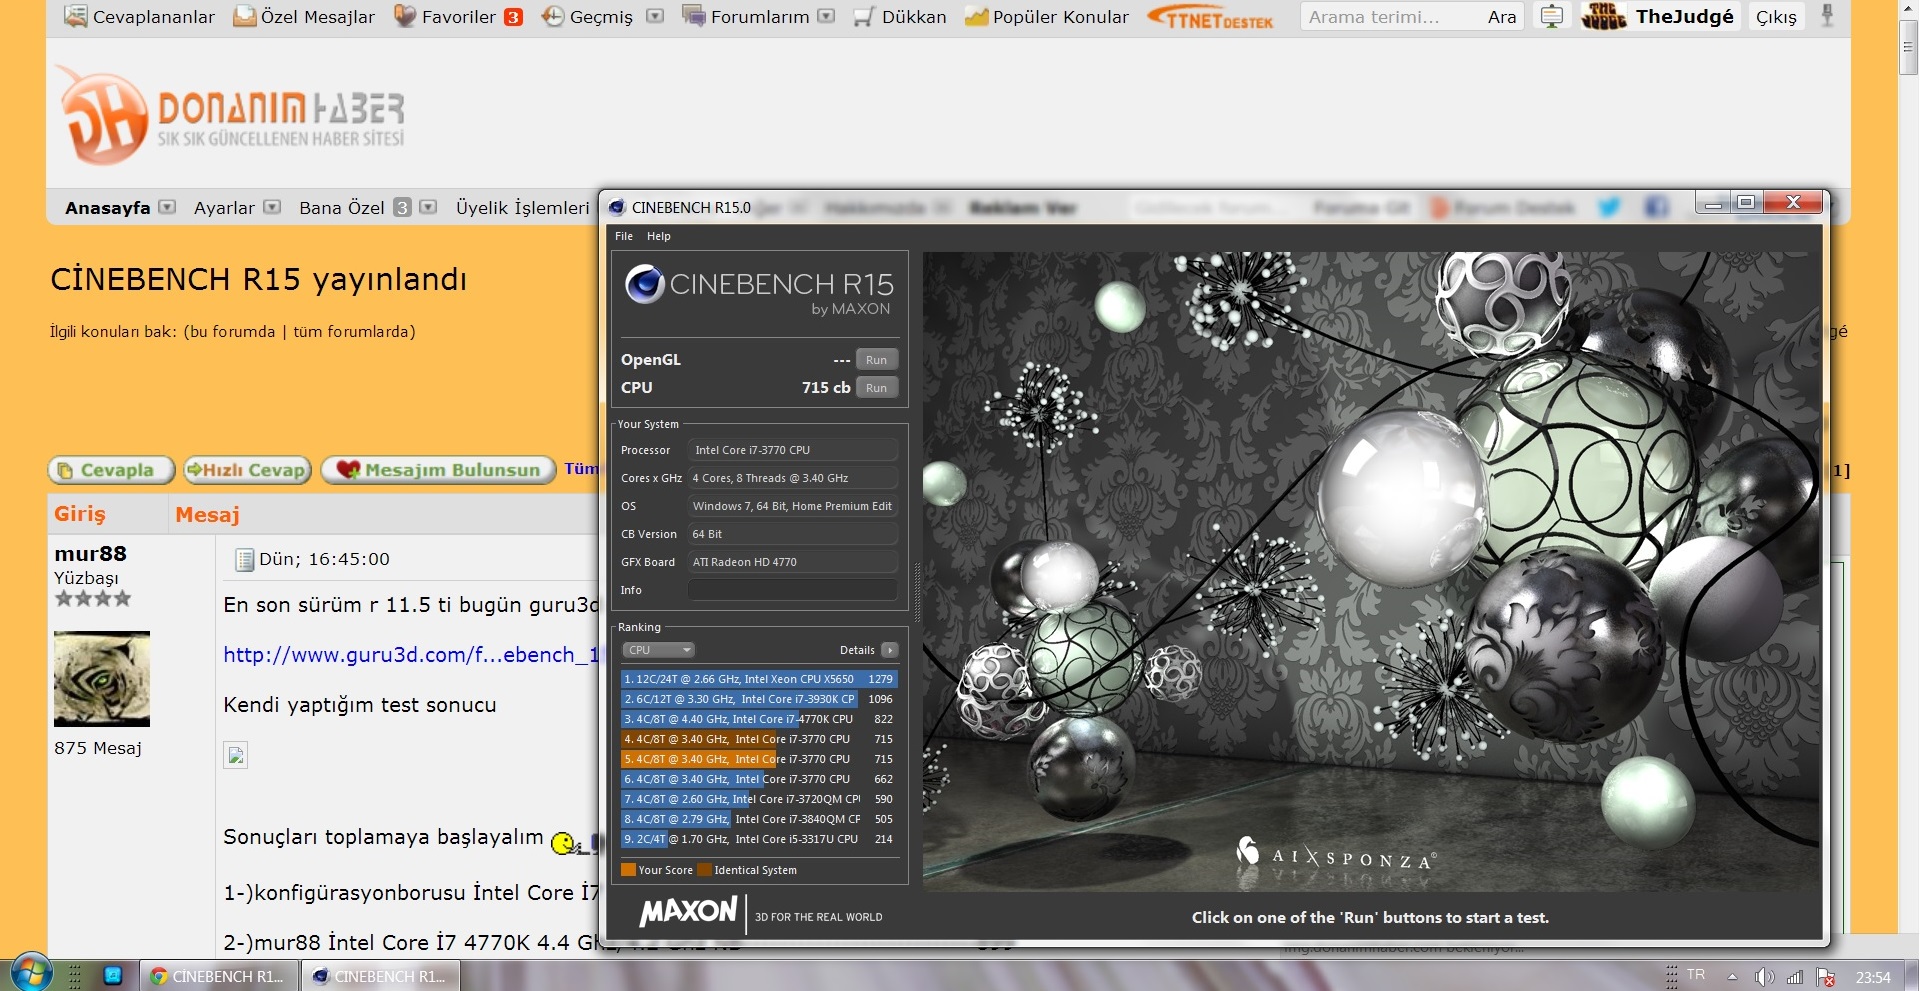Click the volume speaker tray icon

1764,977
